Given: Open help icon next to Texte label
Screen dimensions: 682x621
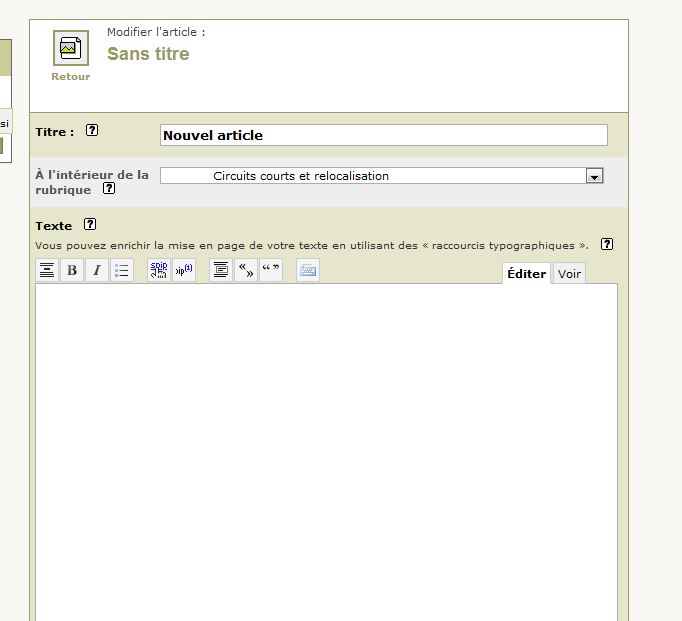Looking at the screenshot, I should (90, 225).
